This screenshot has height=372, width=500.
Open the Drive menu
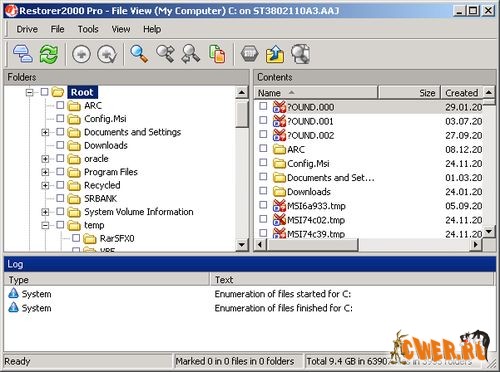[x=27, y=29]
